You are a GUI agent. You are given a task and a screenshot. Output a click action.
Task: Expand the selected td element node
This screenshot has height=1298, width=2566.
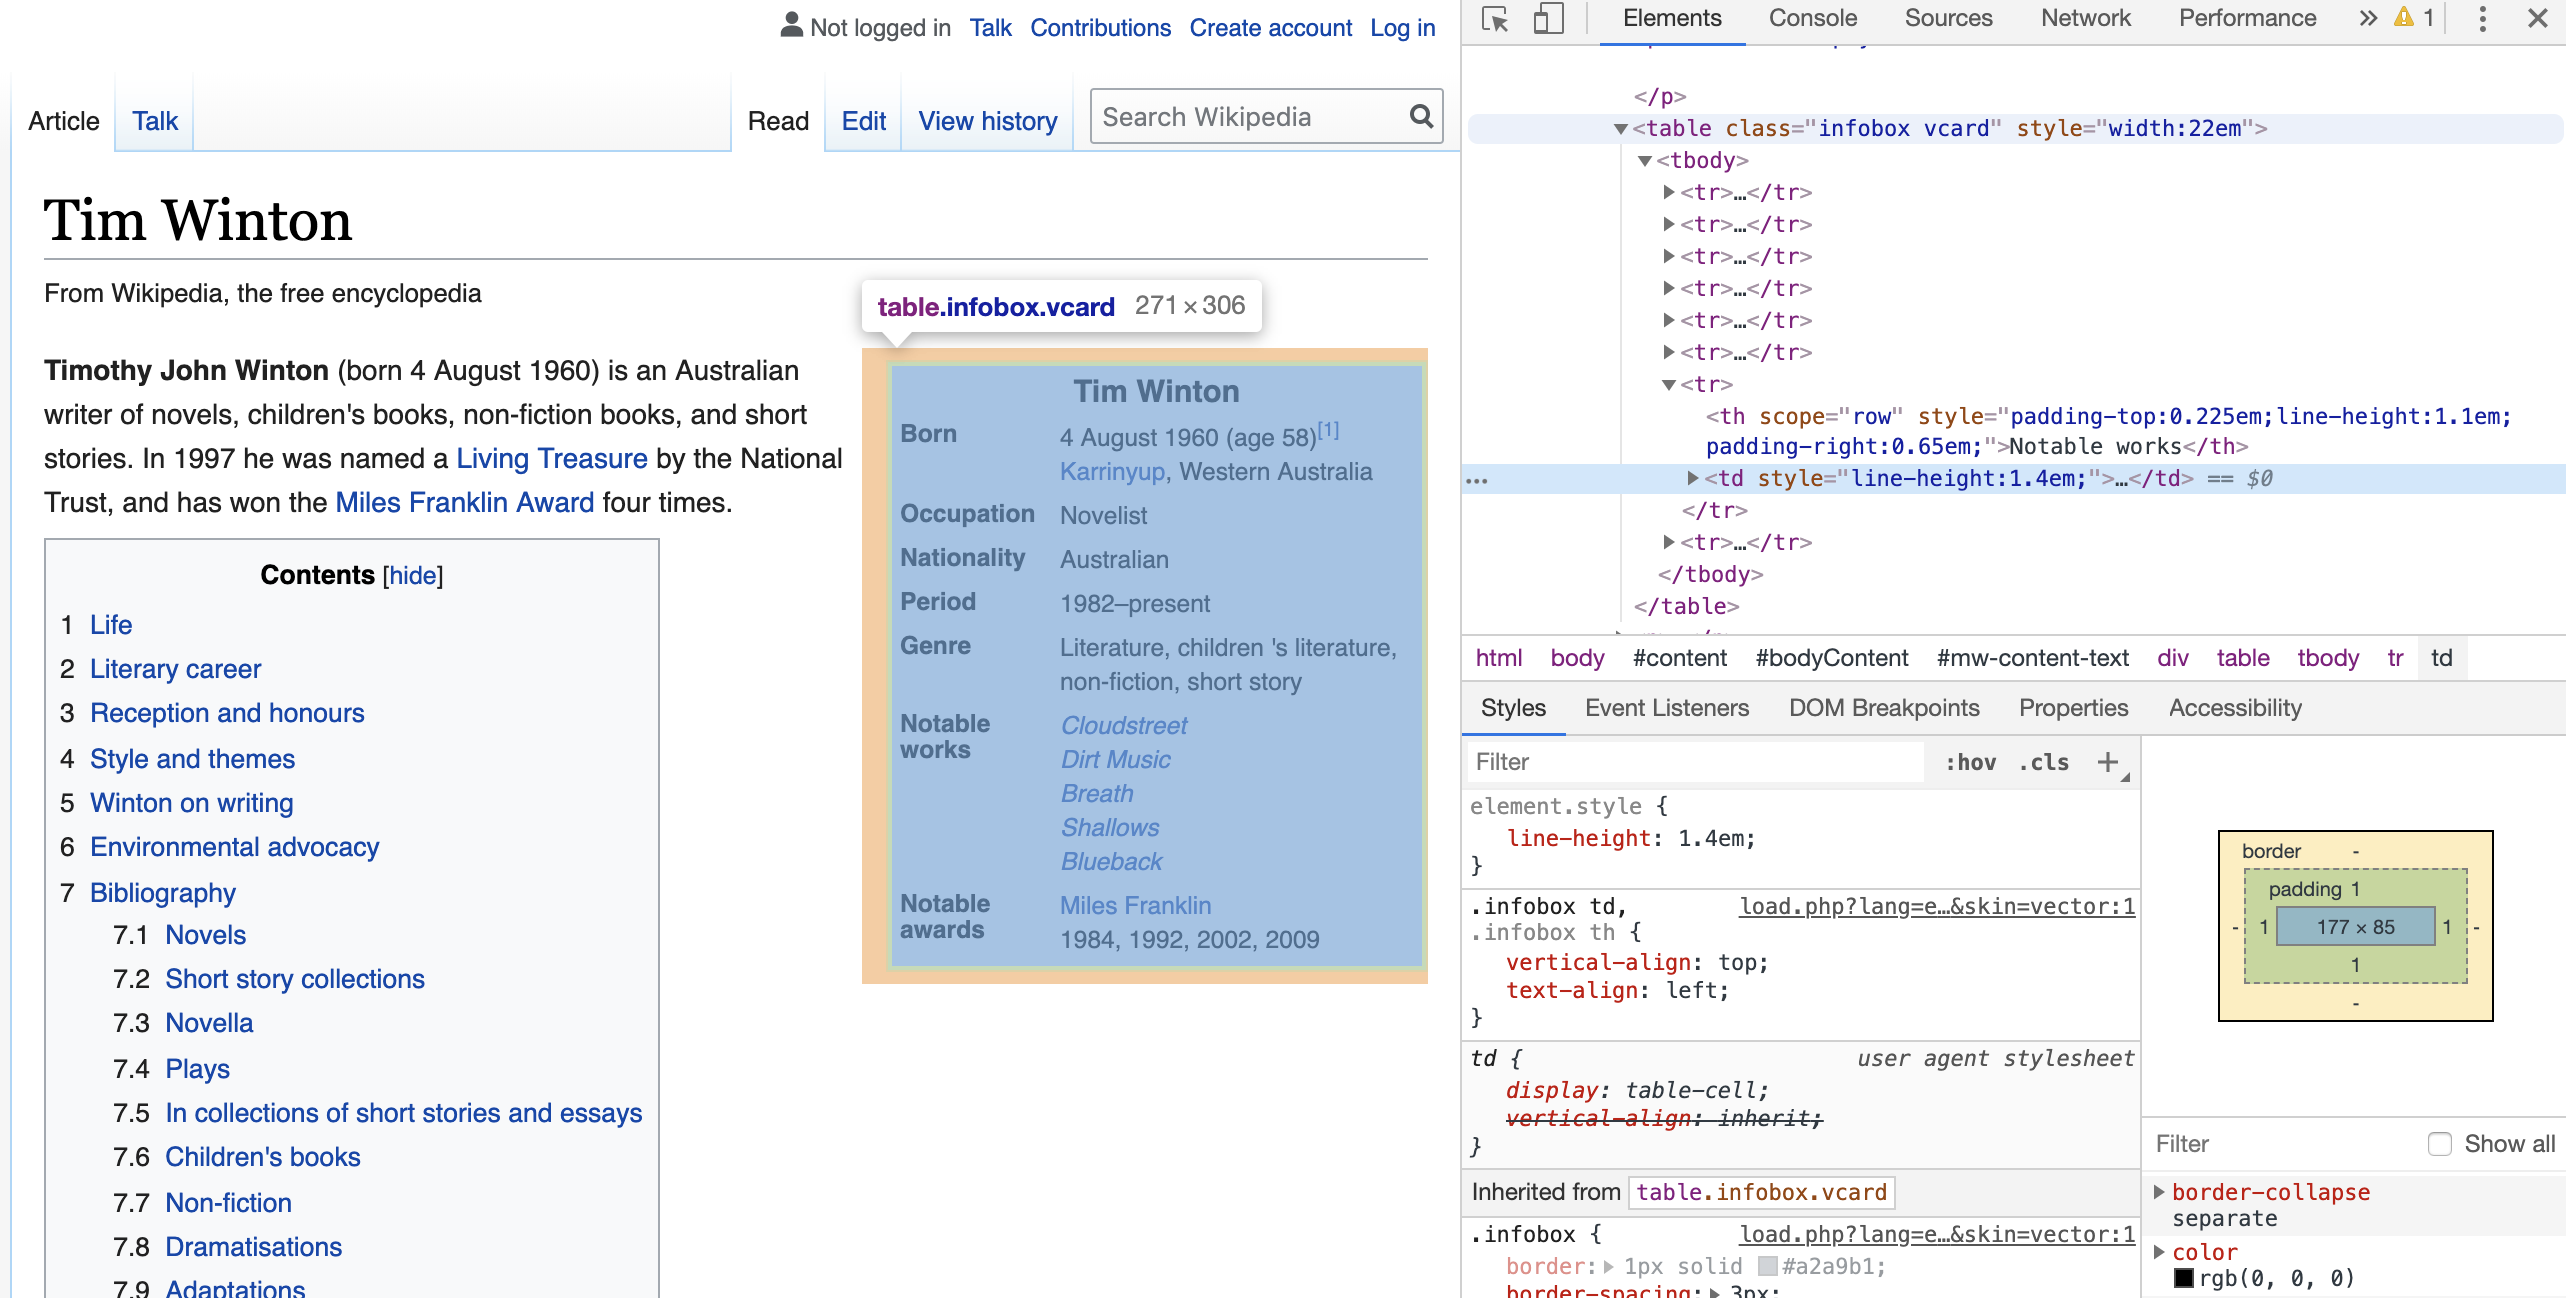click(1692, 479)
